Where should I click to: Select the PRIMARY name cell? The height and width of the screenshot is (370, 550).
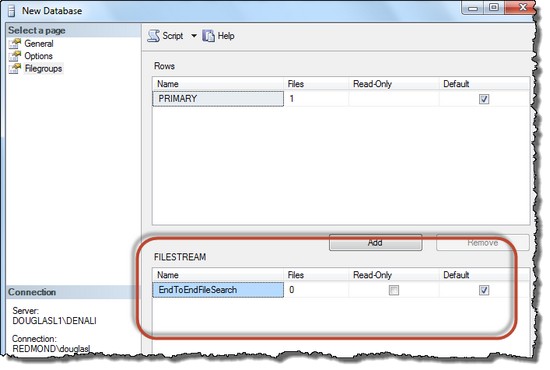[218, 99]
